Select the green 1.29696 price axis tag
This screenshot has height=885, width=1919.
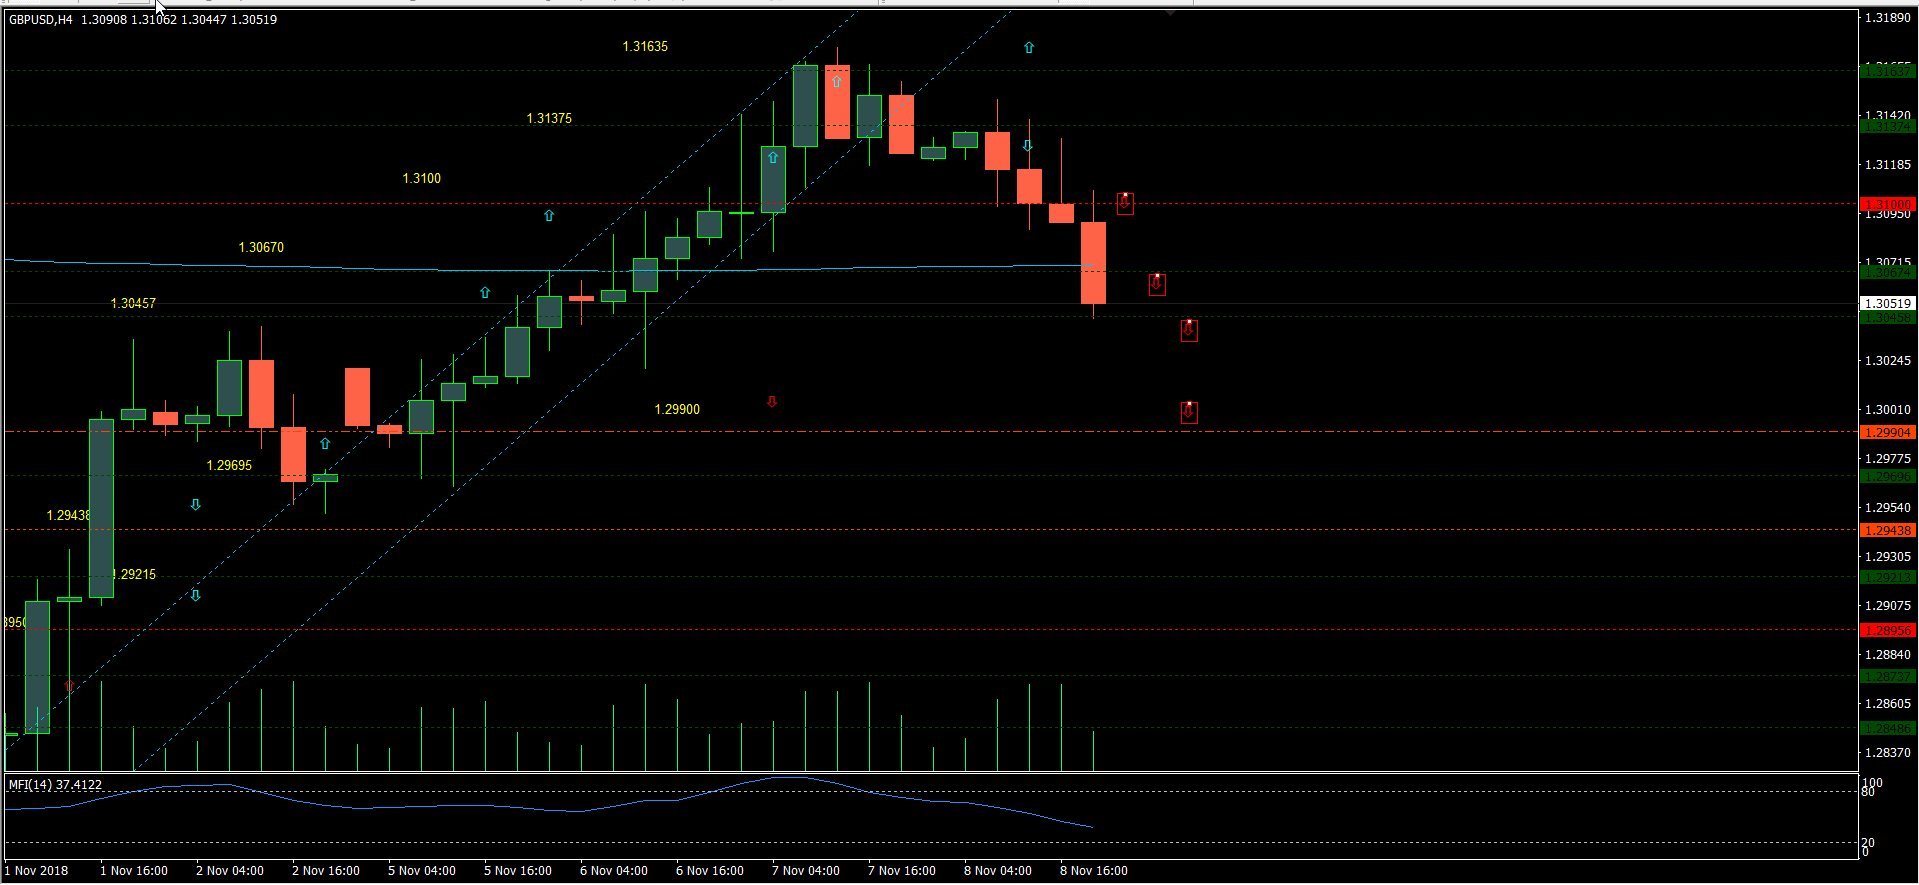pyautogui.click(x=1887, y=477)
